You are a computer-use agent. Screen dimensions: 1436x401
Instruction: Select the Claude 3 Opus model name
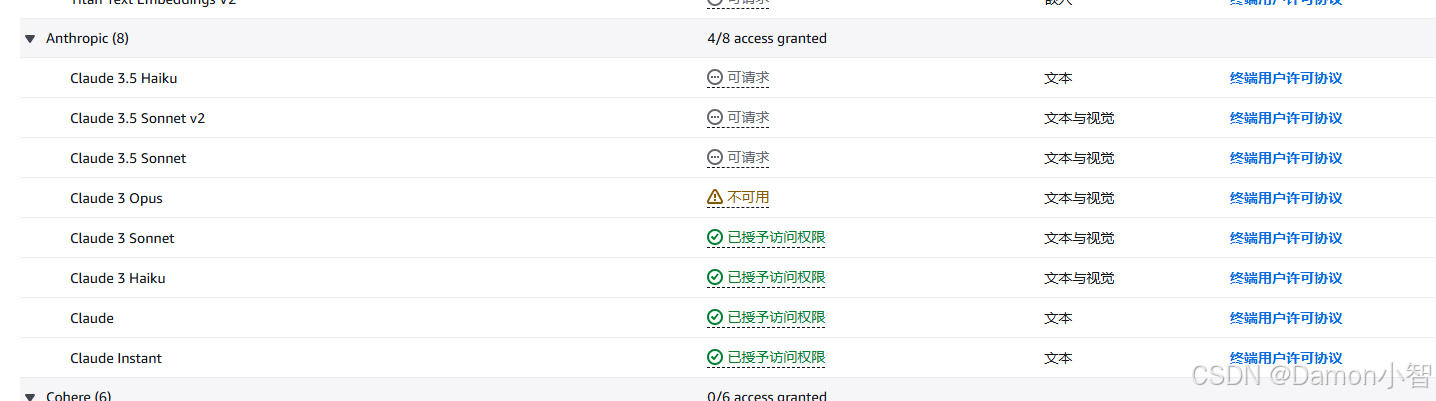[x=116, y=198]
